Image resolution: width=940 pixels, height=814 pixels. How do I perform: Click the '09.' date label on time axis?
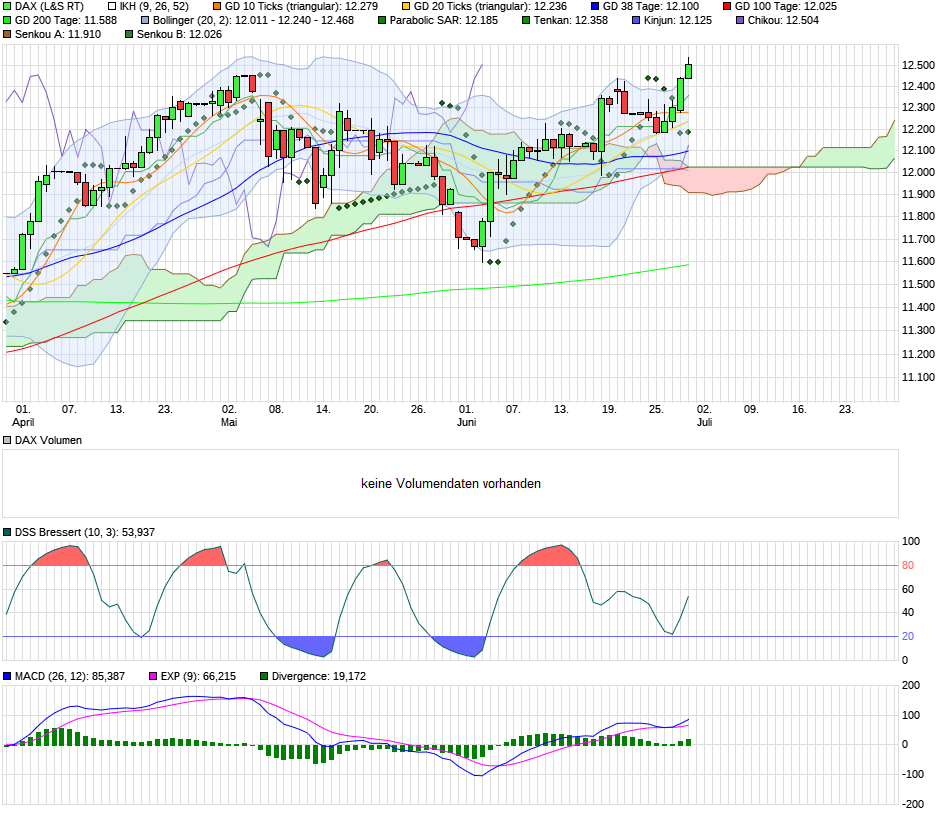coord(751,409)
